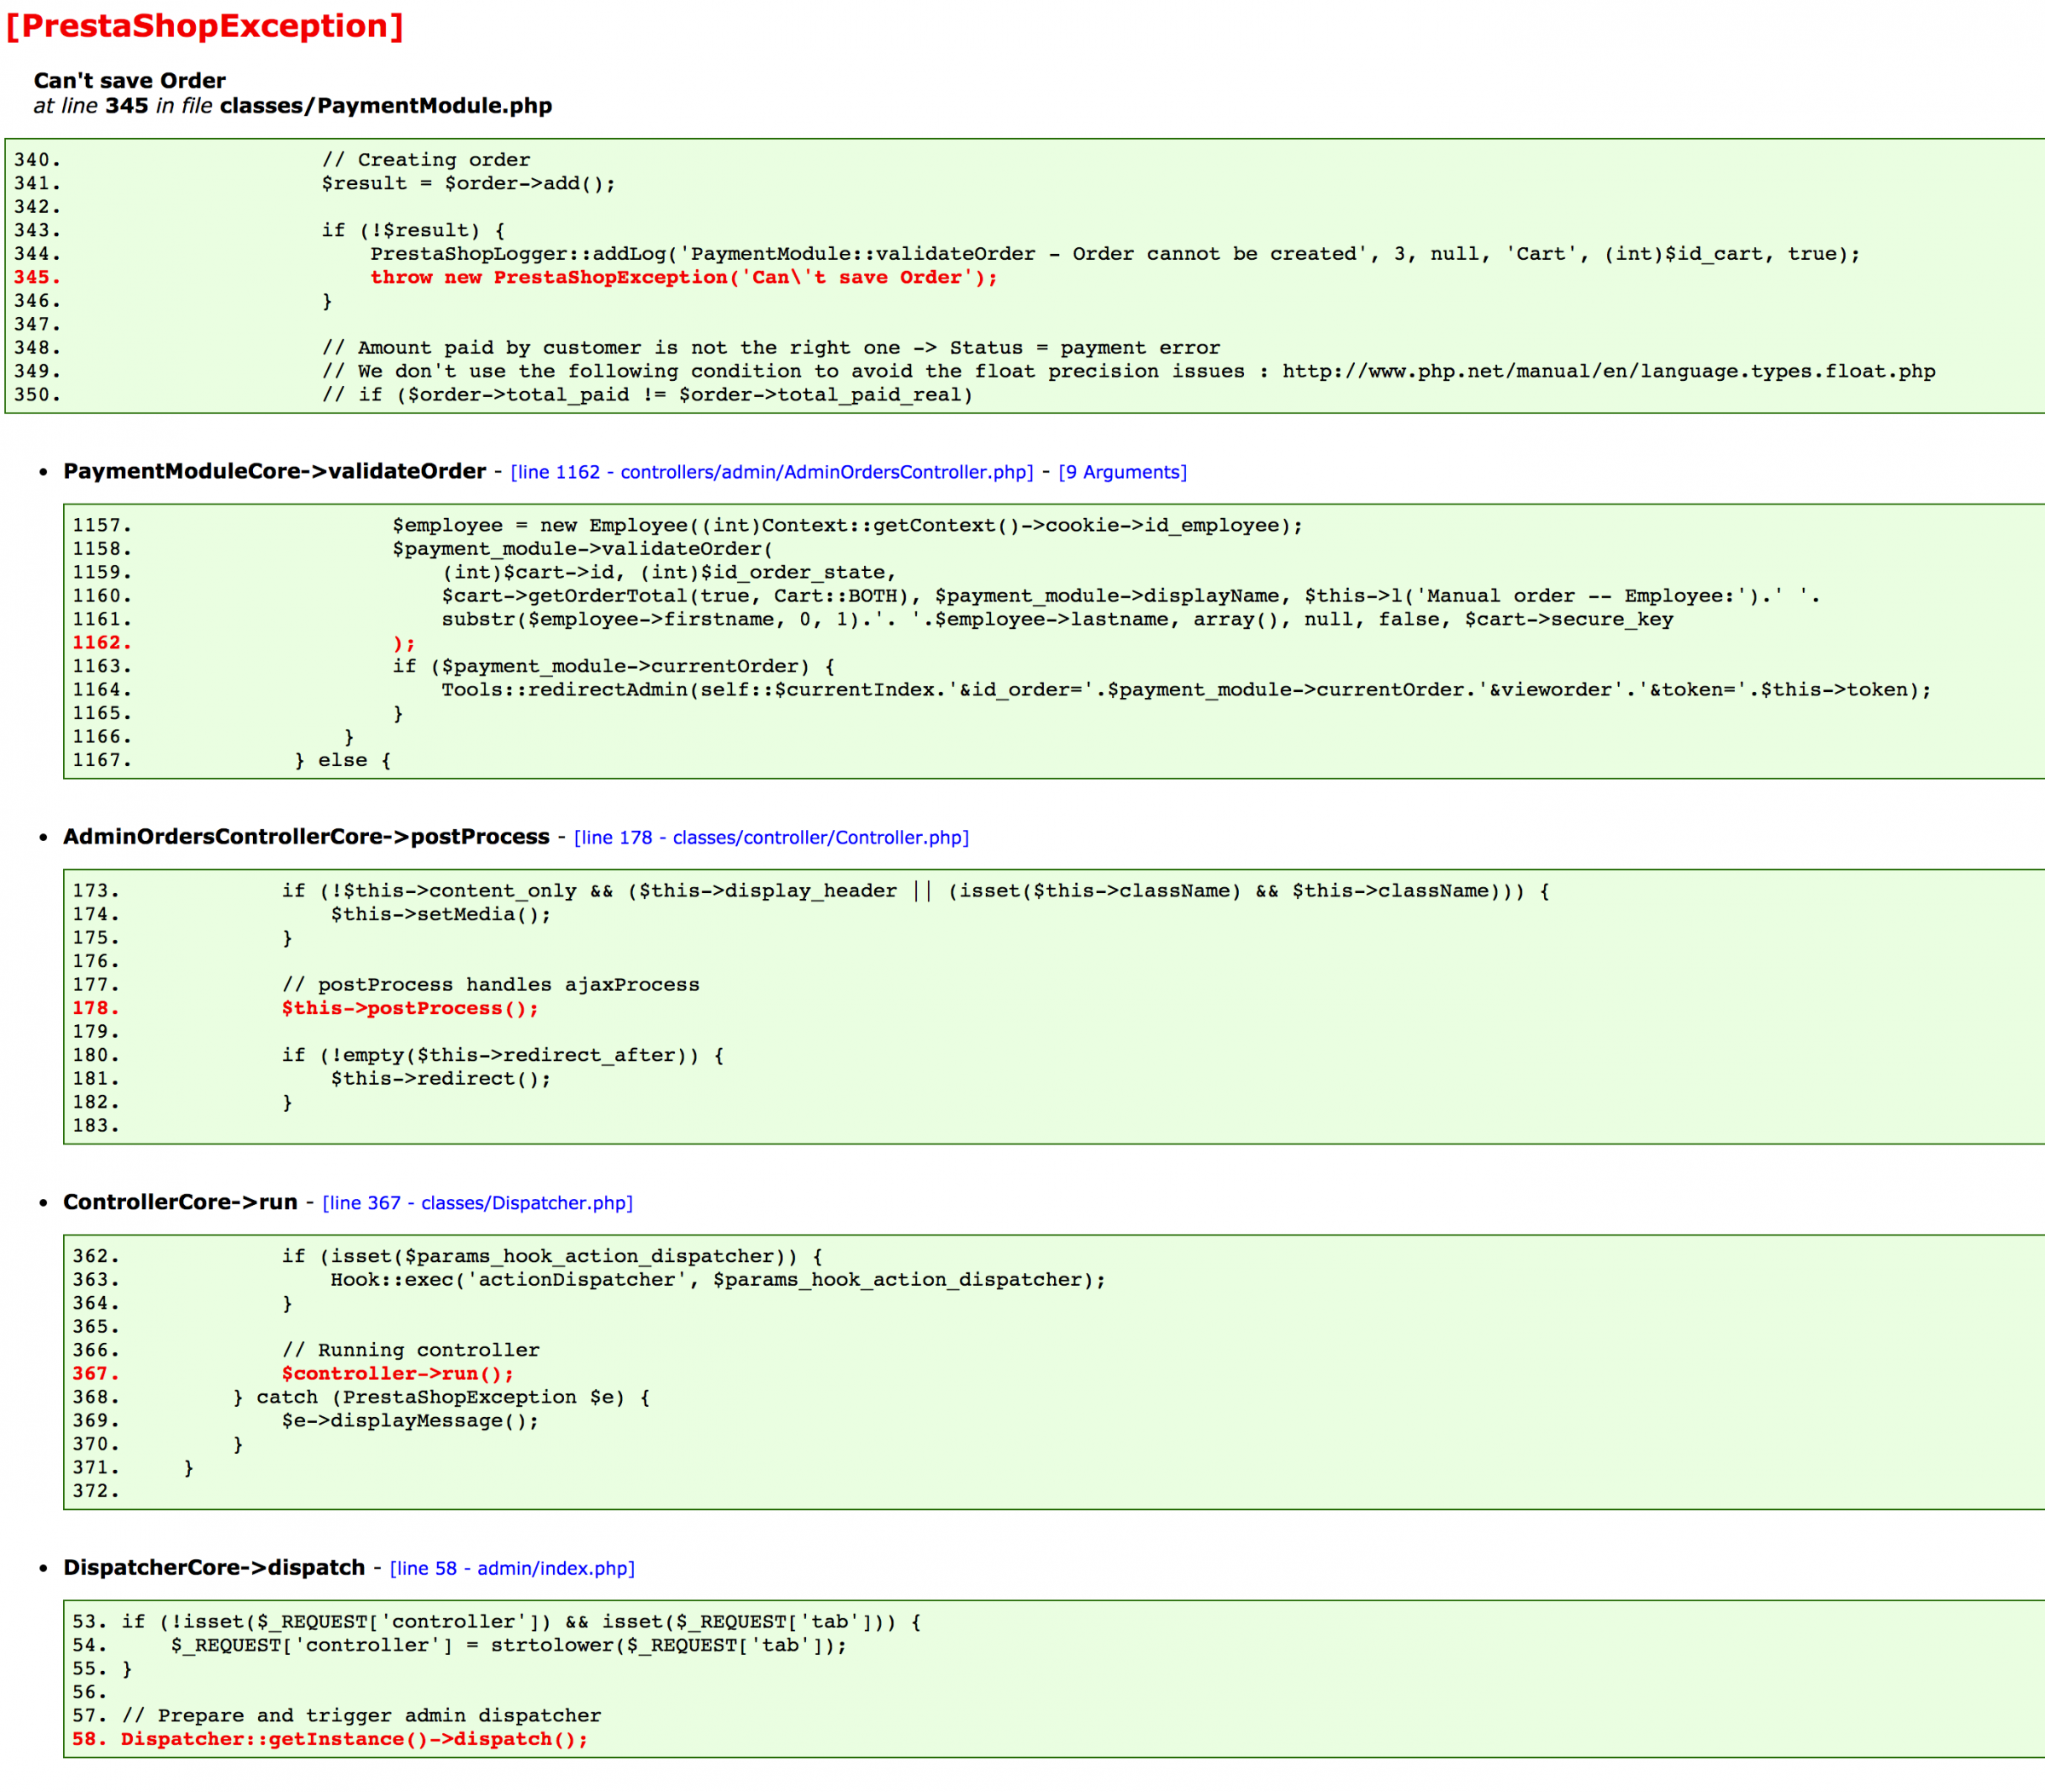Click the "// Creating order" comment
Image resolution: width=2045 pixels, height=1792 pixels.
(426, 160)
